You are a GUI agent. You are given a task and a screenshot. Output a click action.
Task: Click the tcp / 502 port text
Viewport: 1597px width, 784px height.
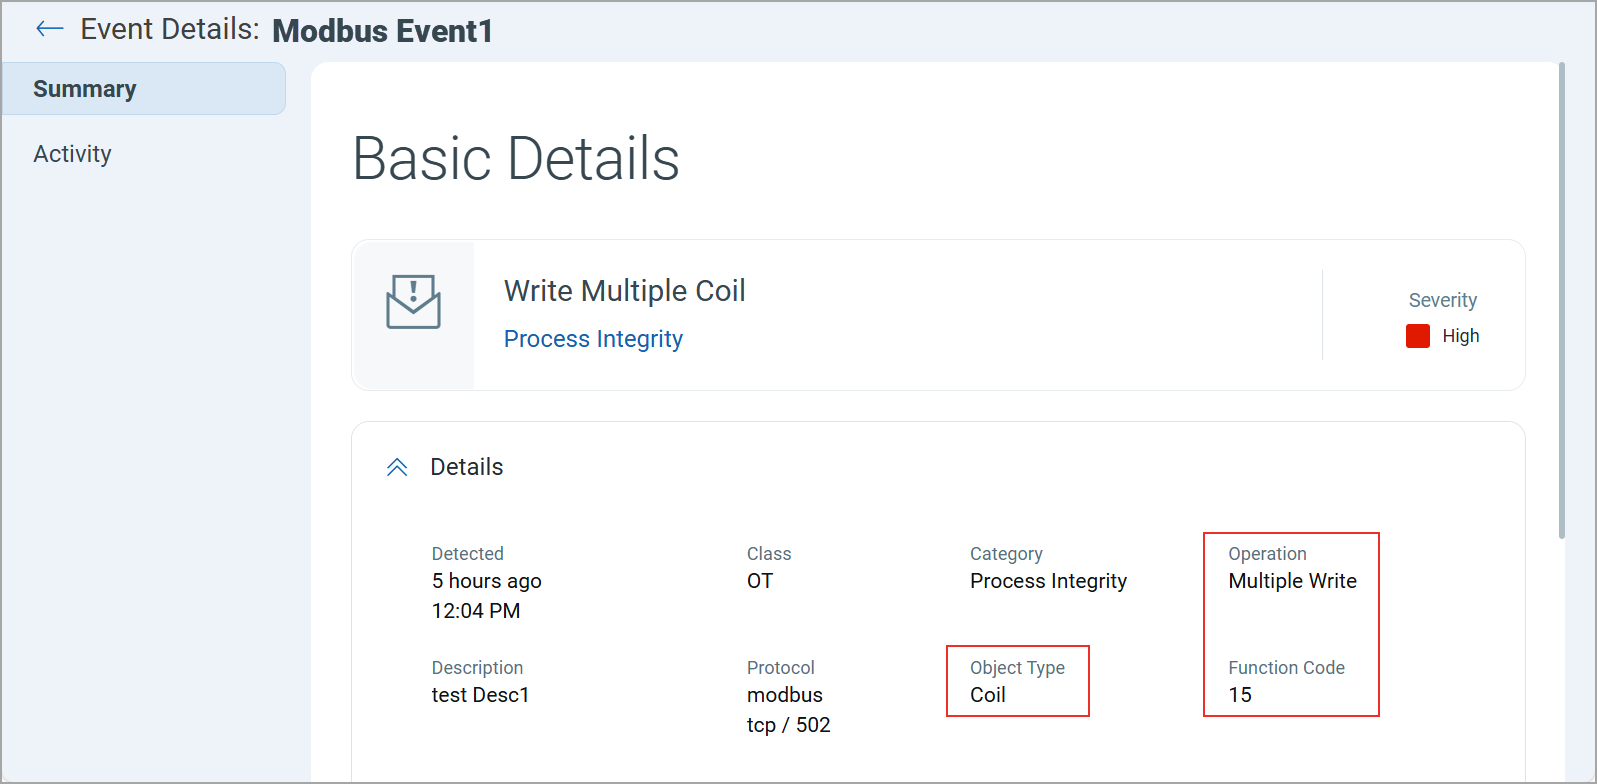(788, 725)
